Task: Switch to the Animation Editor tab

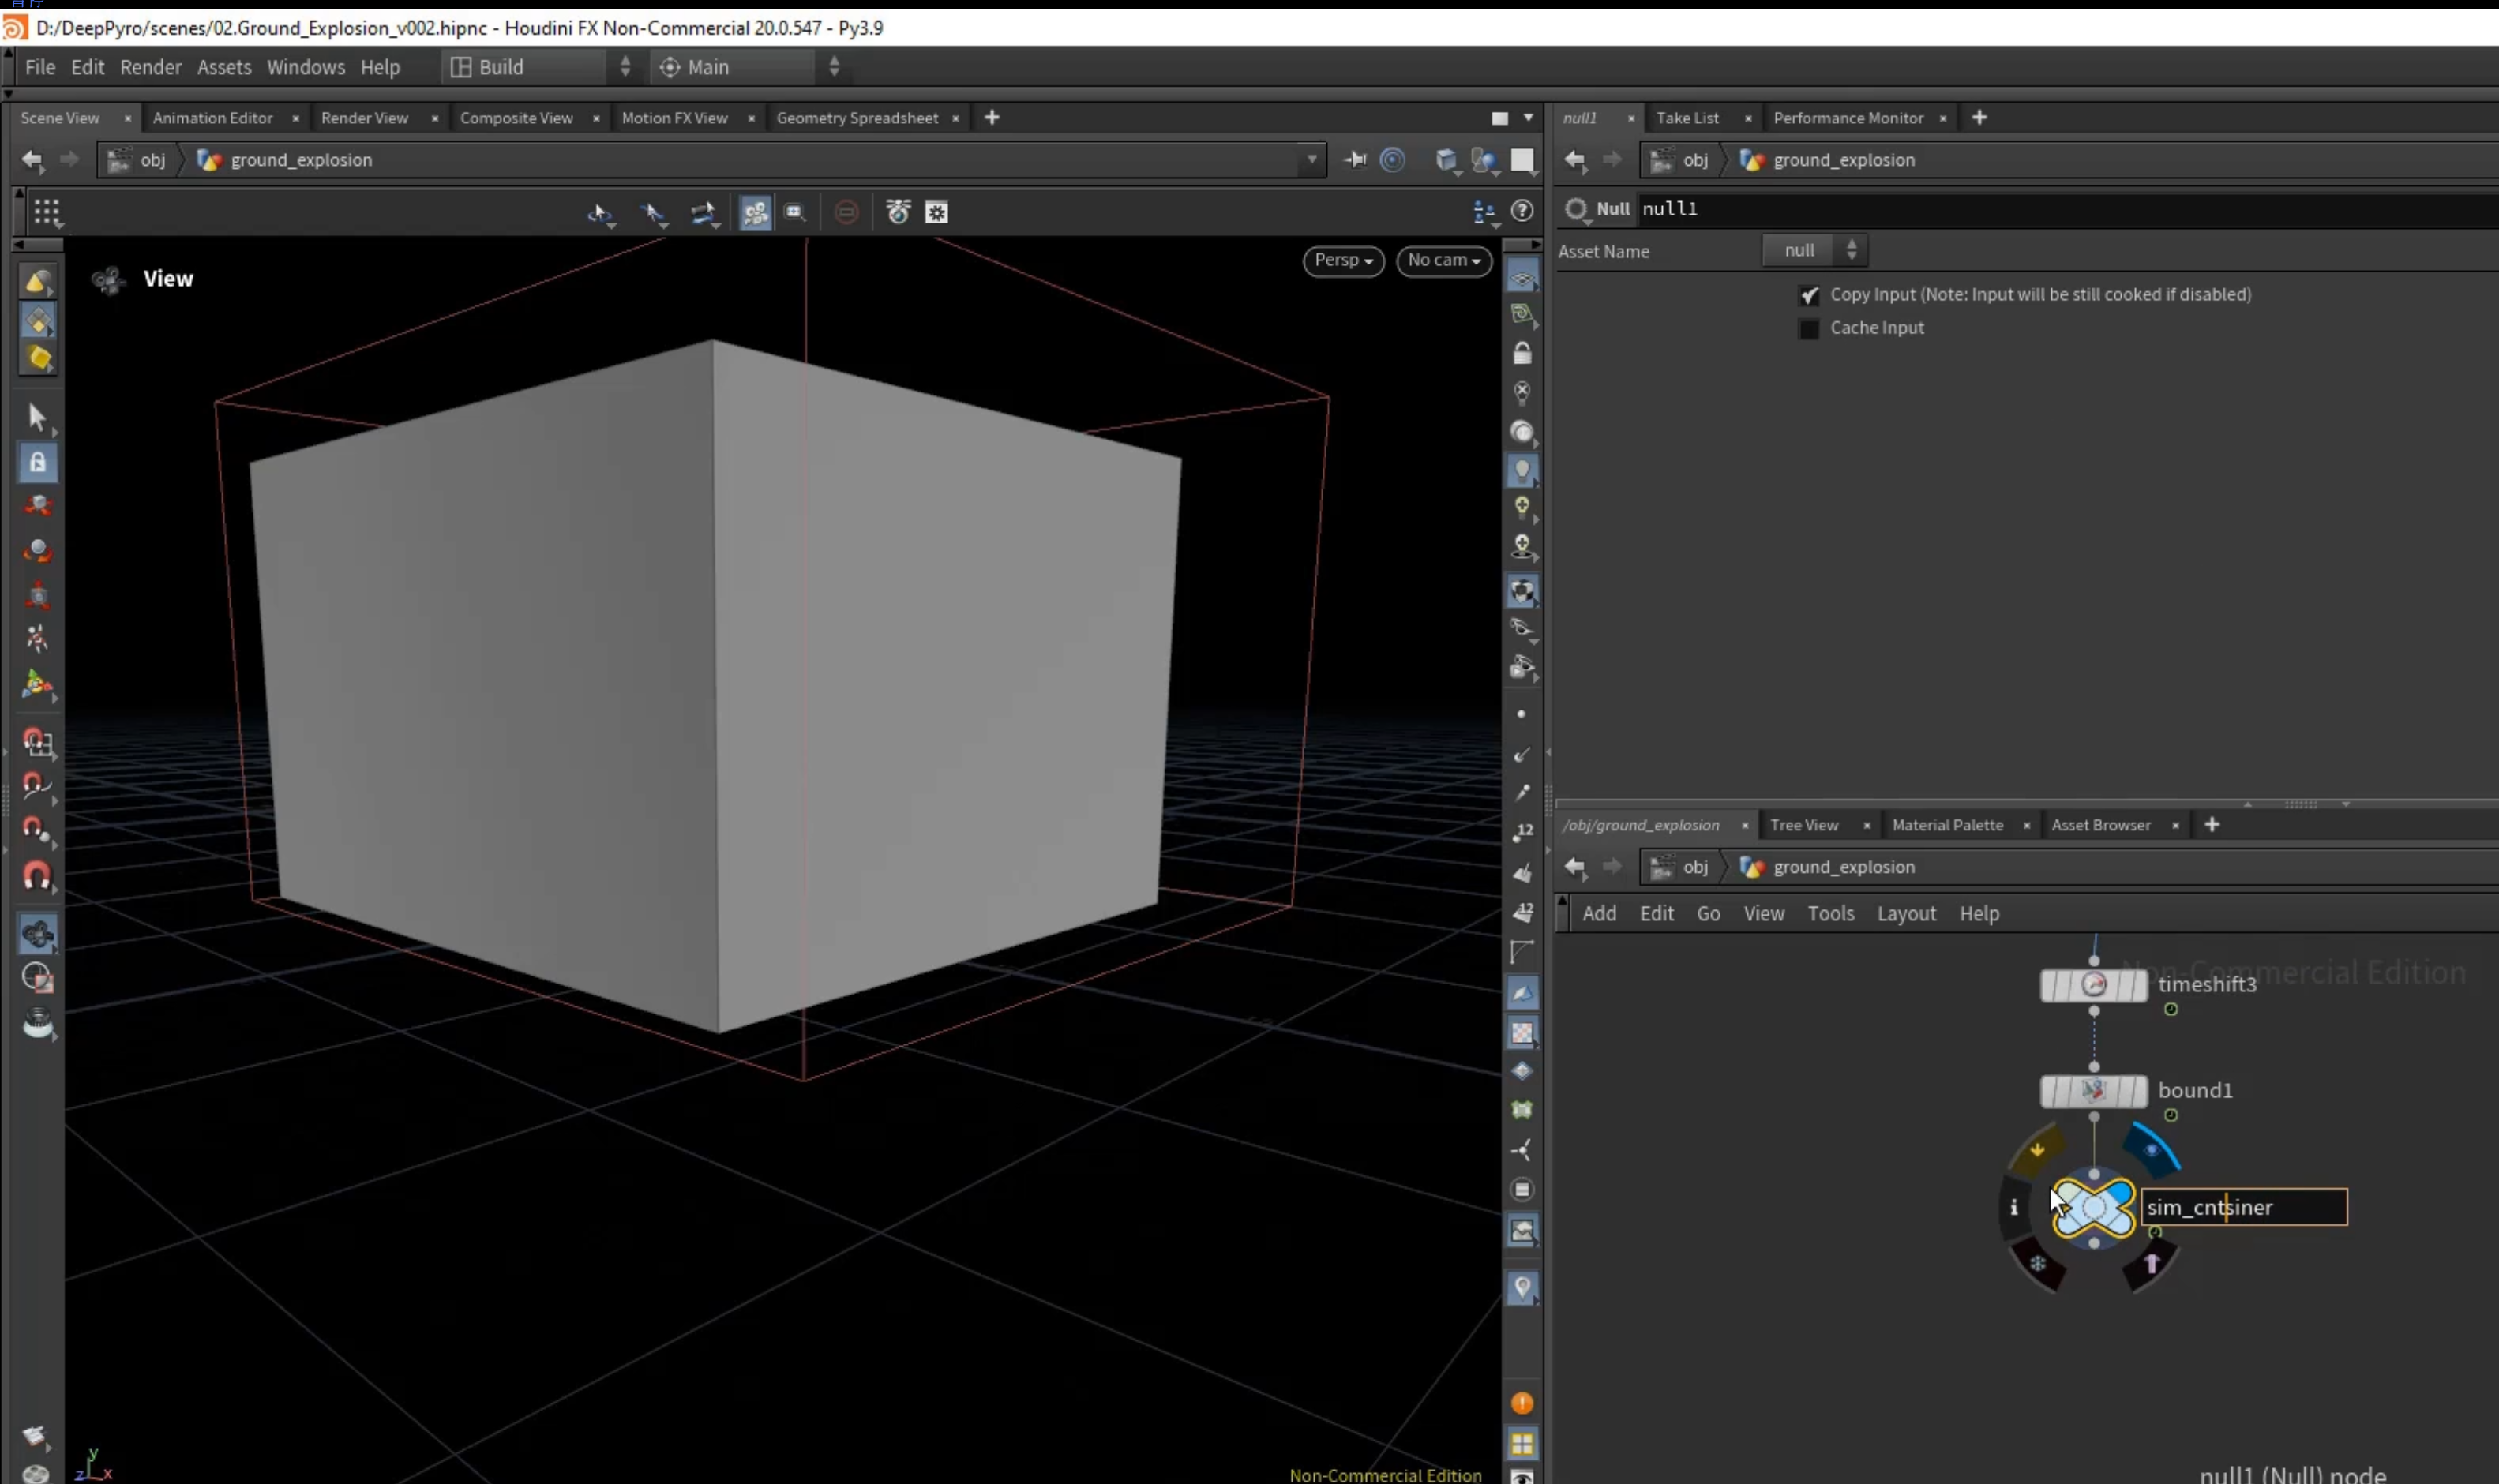Action: 212,118
